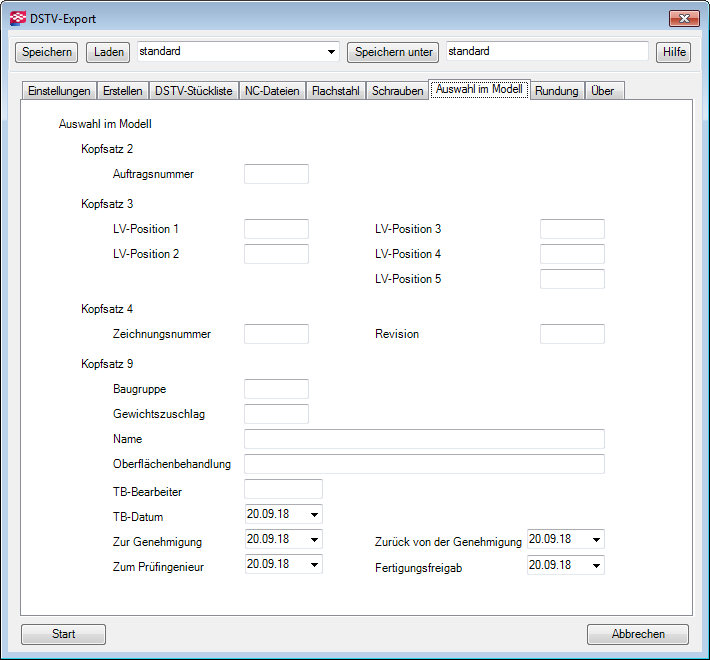
Task: Select the NC-Dateien tab
Action: click(x=272, y=91)
